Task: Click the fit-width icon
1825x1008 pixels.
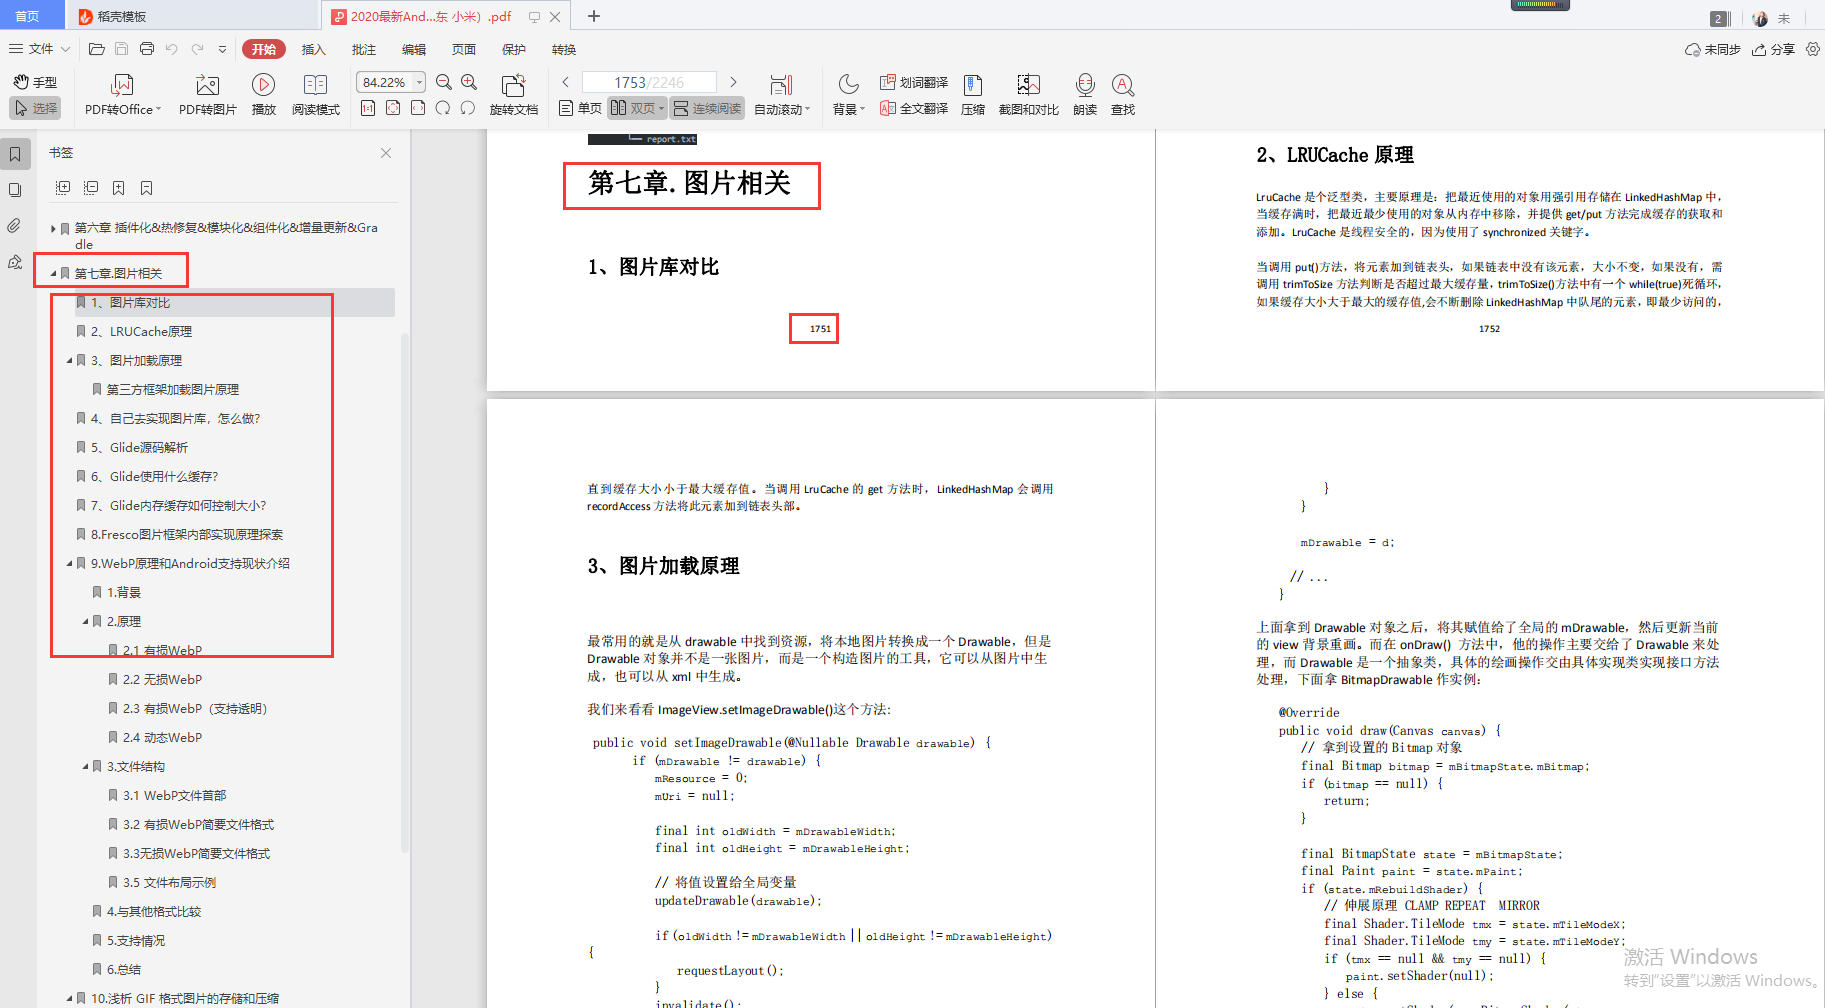Action: click(418, 108)
